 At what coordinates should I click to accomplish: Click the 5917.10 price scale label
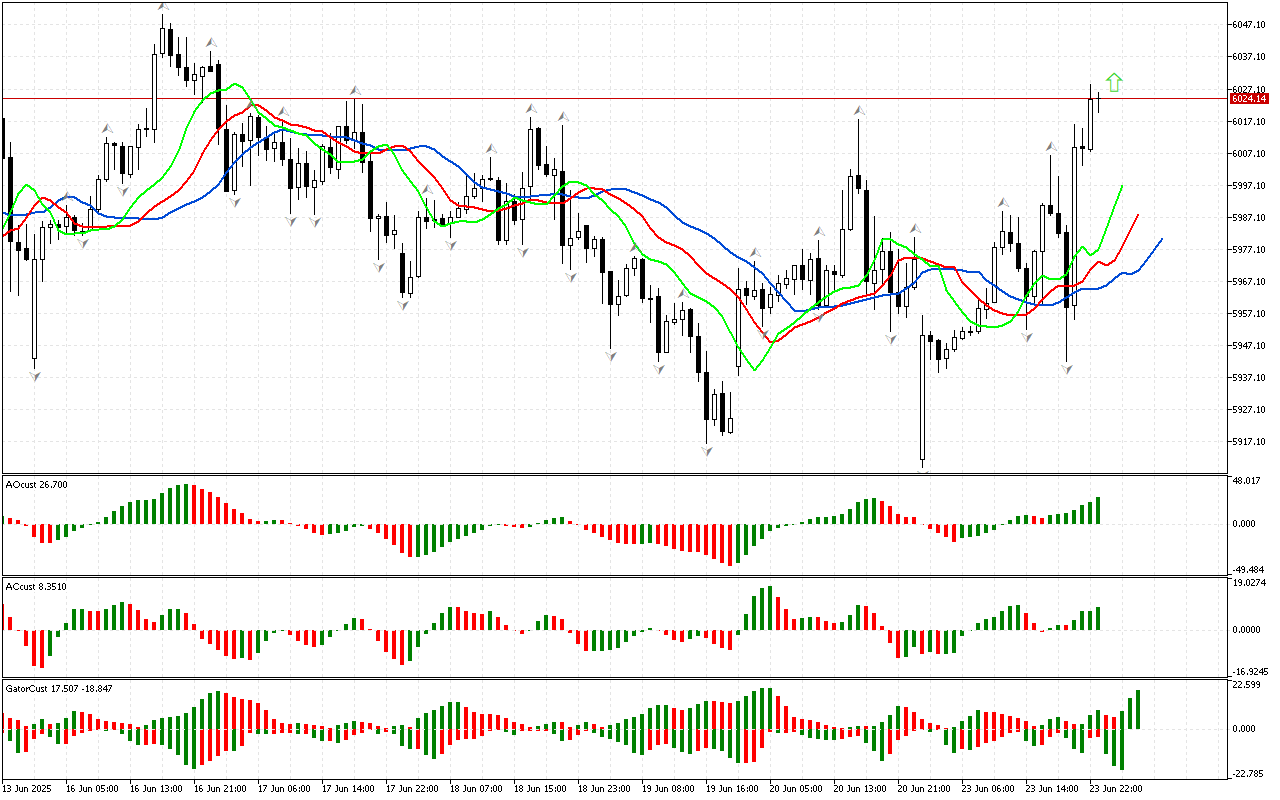click(1250, 441)
